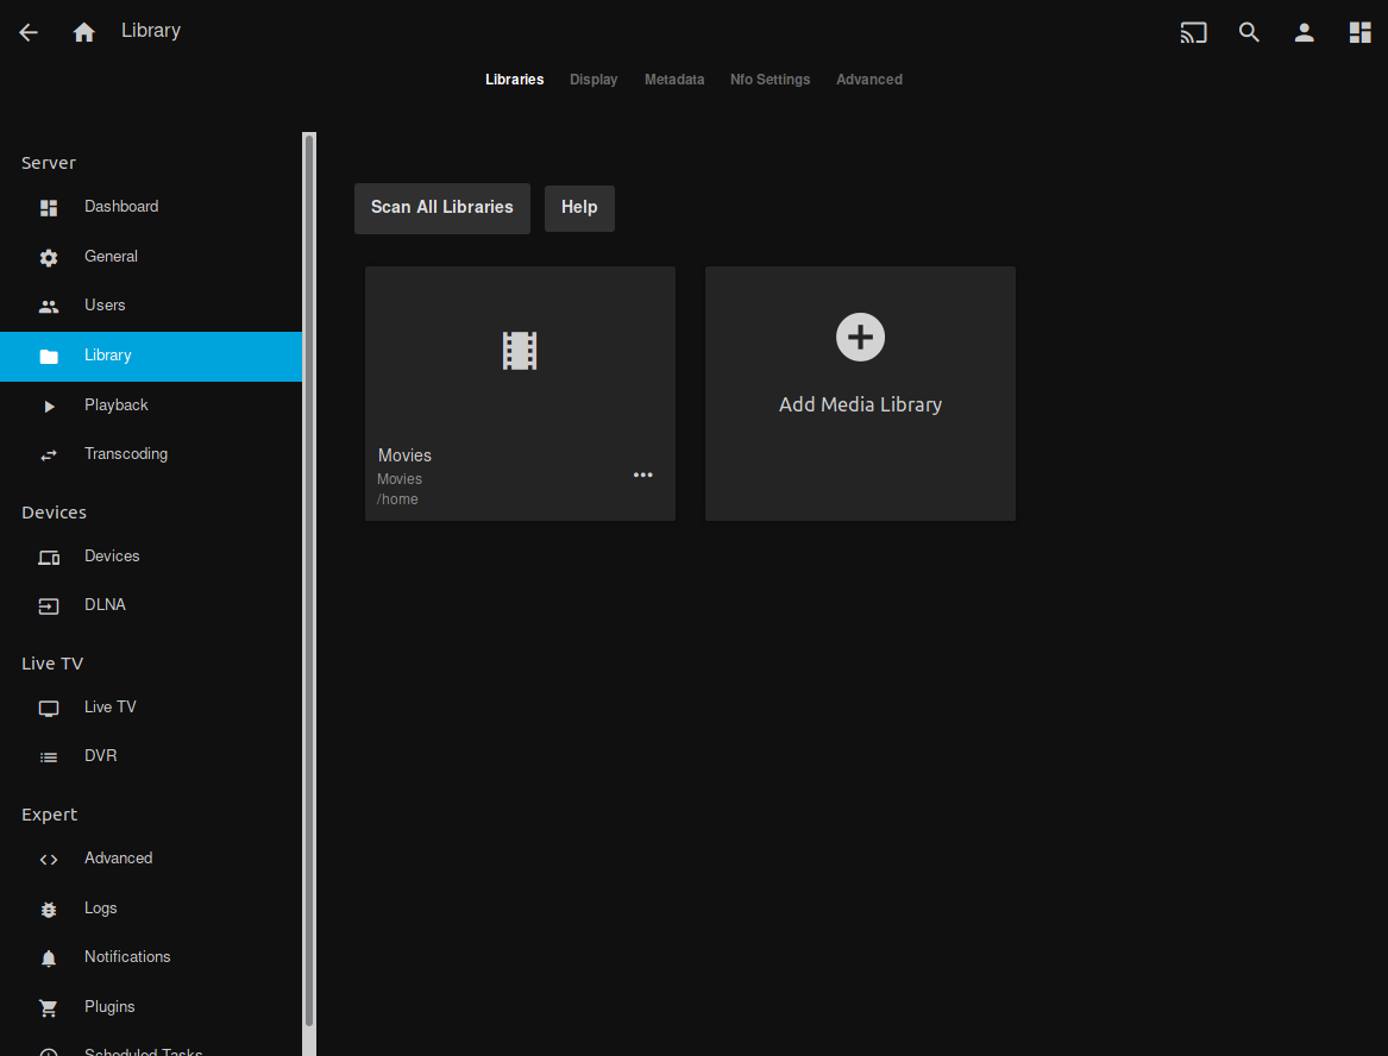Open Playback settings

tap(116, 405)
